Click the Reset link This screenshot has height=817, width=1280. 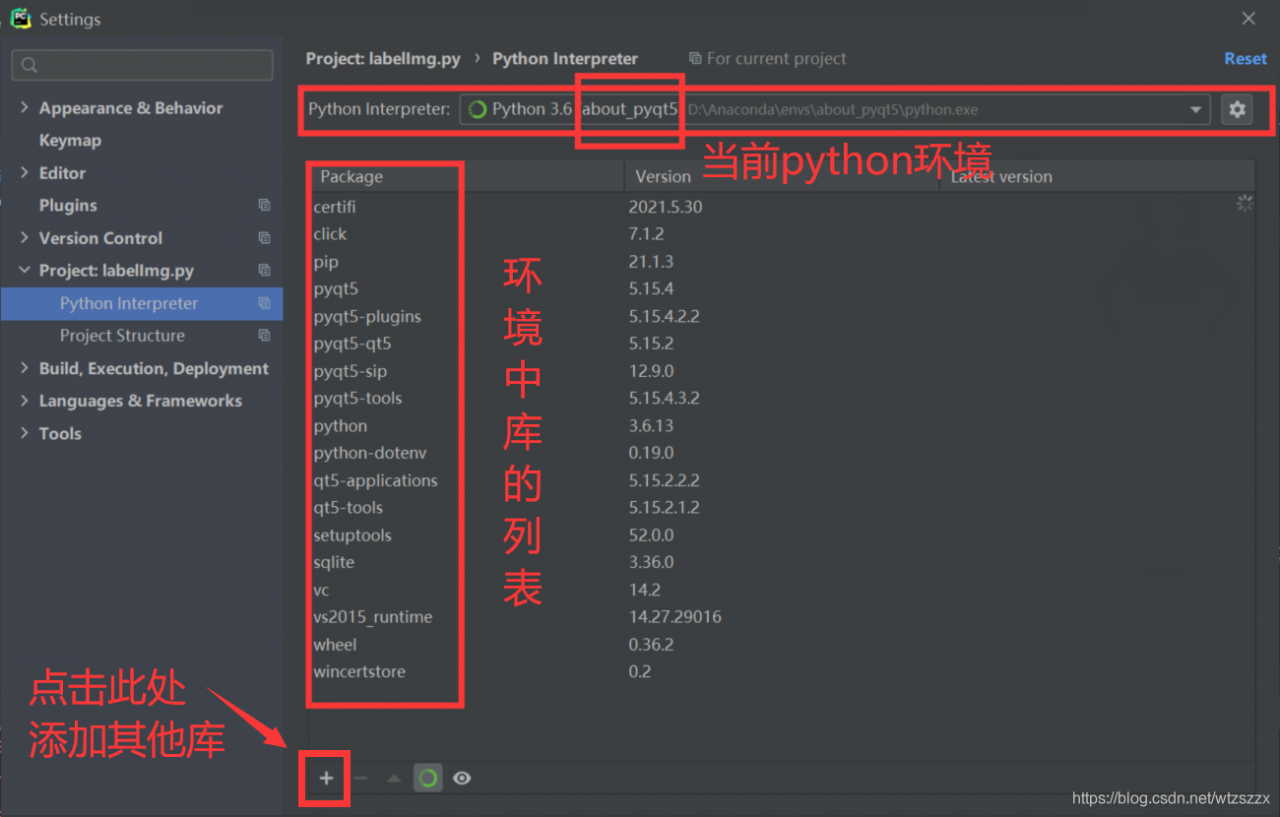[x=1245, y=58]
